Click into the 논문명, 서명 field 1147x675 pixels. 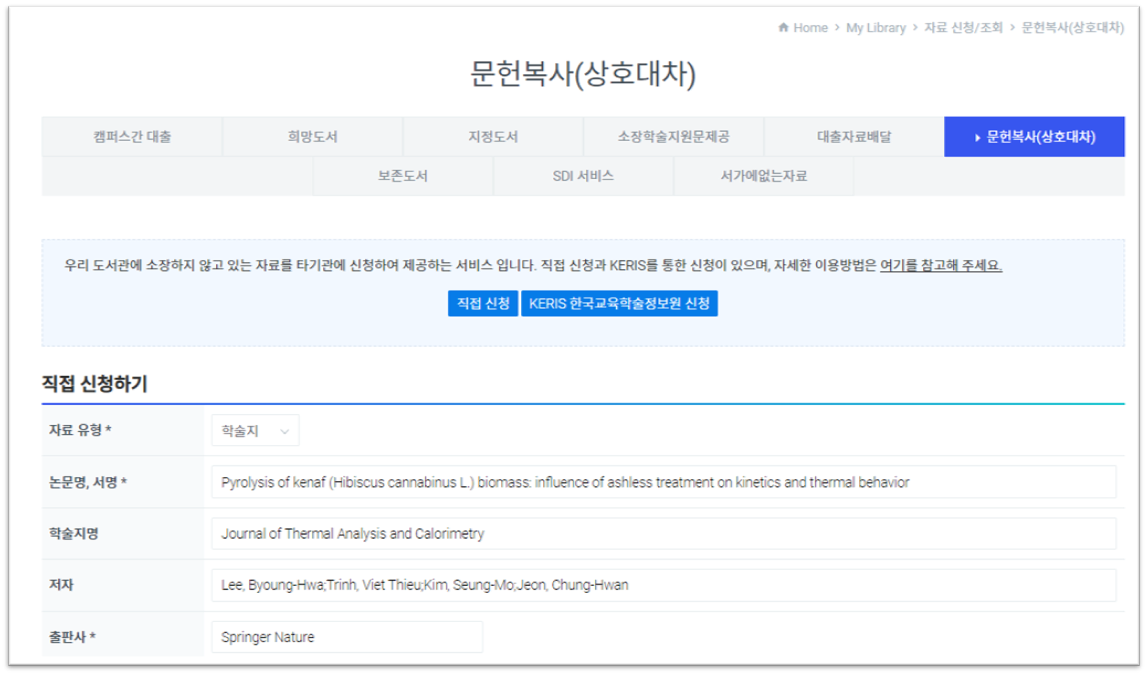tap(663, 482)
